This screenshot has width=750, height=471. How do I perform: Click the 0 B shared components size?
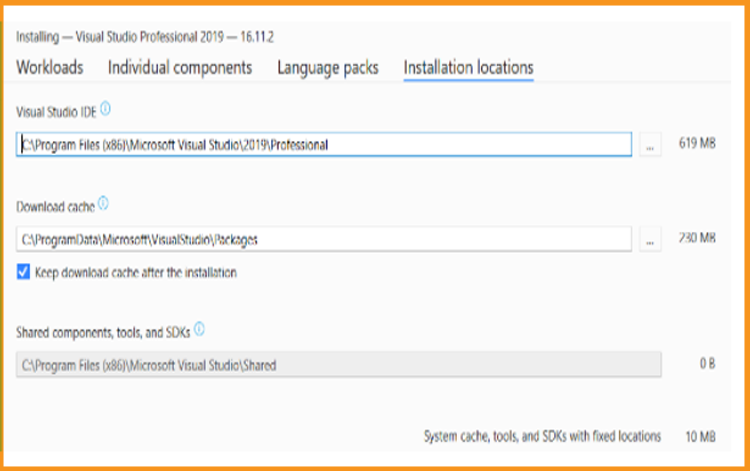707,363
